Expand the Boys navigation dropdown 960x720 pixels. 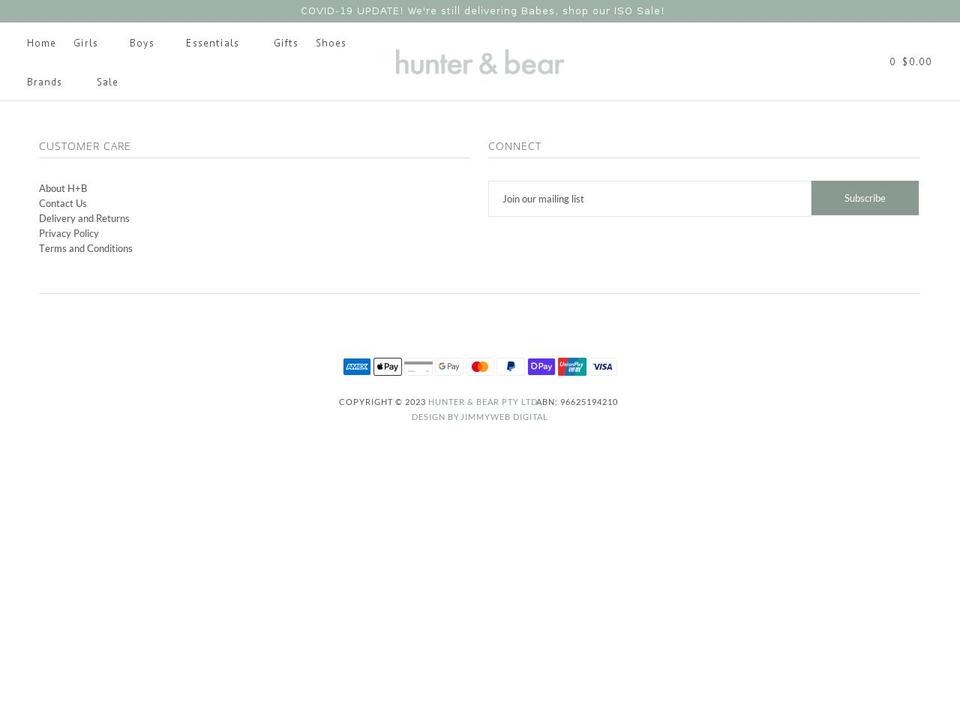point(141,43)
